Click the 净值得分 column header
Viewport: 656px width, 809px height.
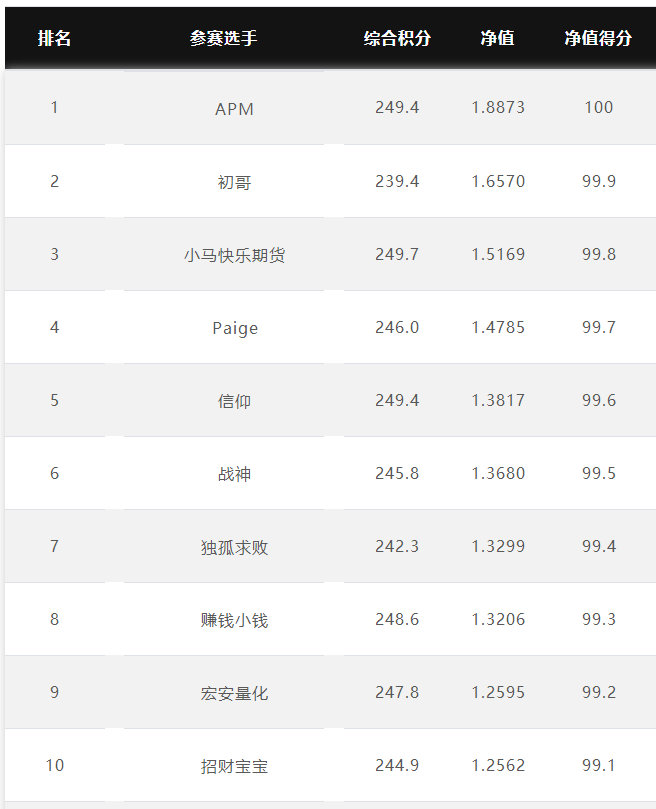coord(598,38)
